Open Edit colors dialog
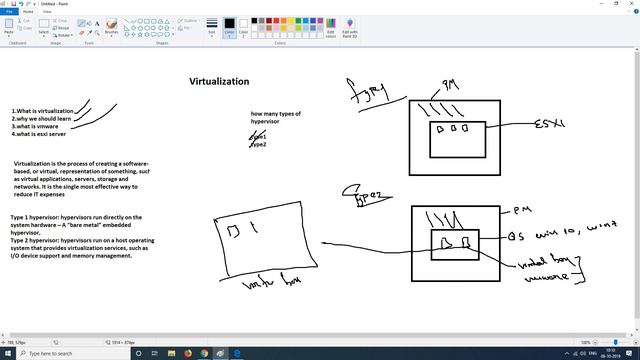Screen dimensions: 640x360 [331, 28]
